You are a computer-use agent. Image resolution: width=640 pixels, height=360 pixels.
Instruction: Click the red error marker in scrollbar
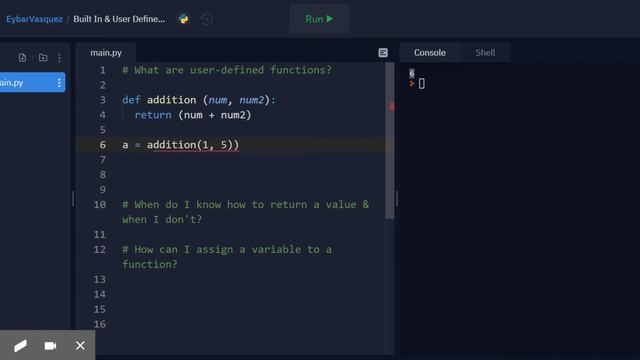point(391,106)
